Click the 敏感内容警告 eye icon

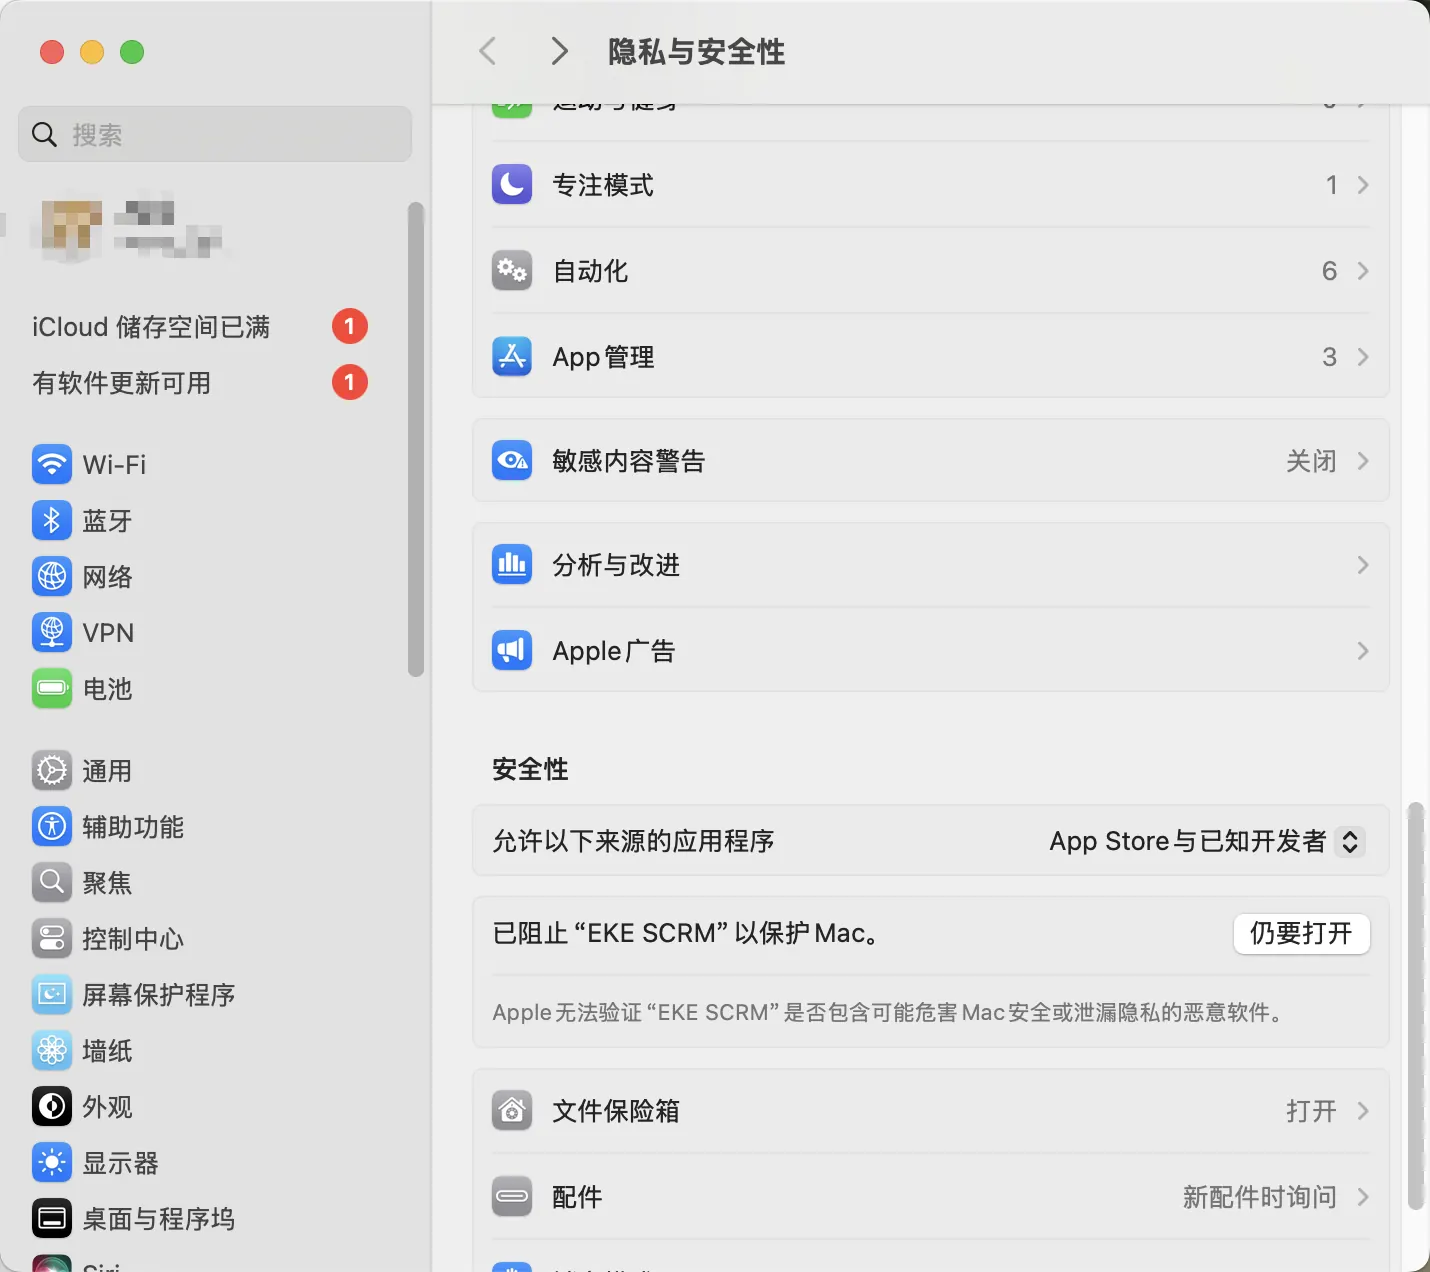tap(512, 461)
